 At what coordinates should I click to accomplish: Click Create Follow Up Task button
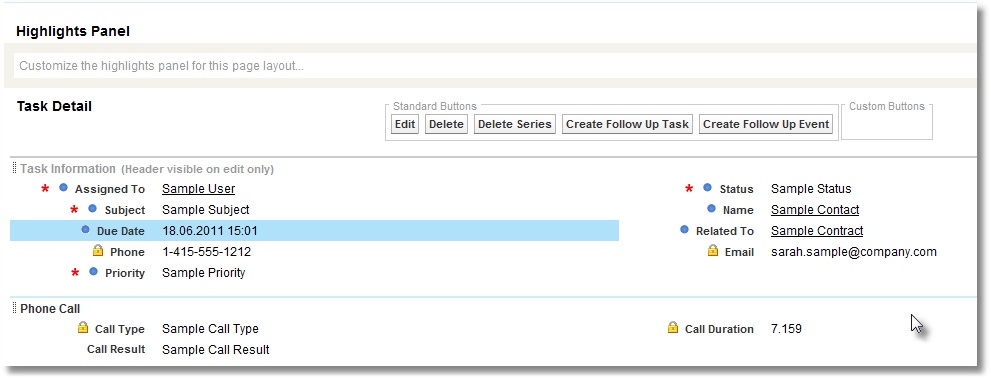(x=628, y=124)
